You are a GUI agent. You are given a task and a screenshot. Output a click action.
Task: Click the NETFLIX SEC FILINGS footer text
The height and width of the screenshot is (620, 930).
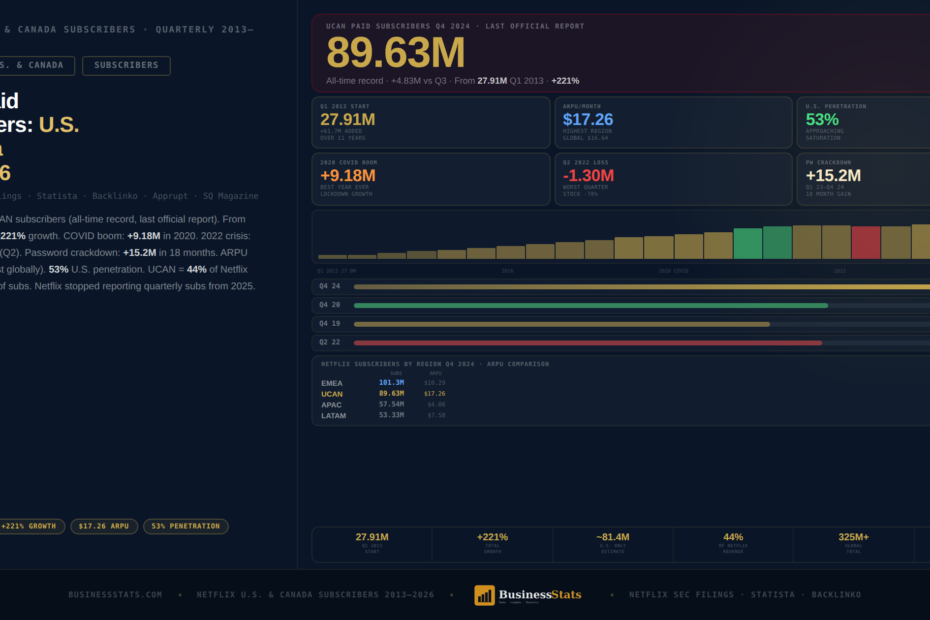coord(681,594)
